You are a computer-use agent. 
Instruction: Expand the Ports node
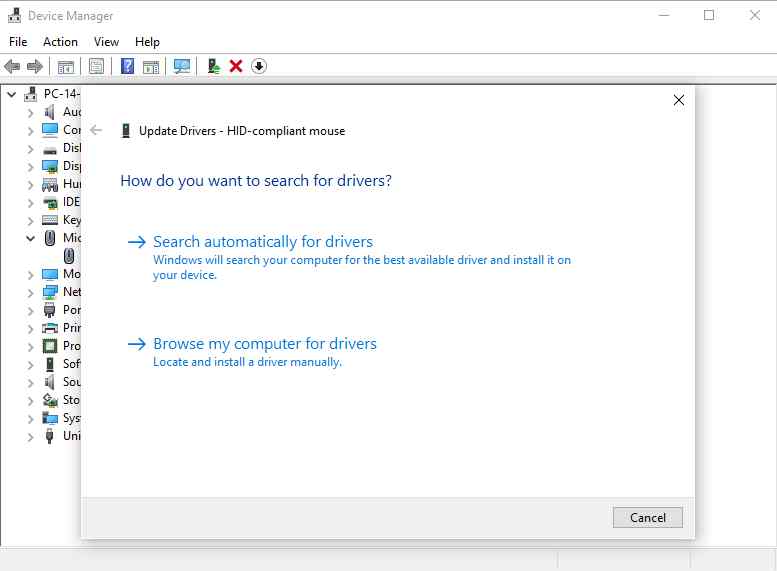click(x=30, y=311)
